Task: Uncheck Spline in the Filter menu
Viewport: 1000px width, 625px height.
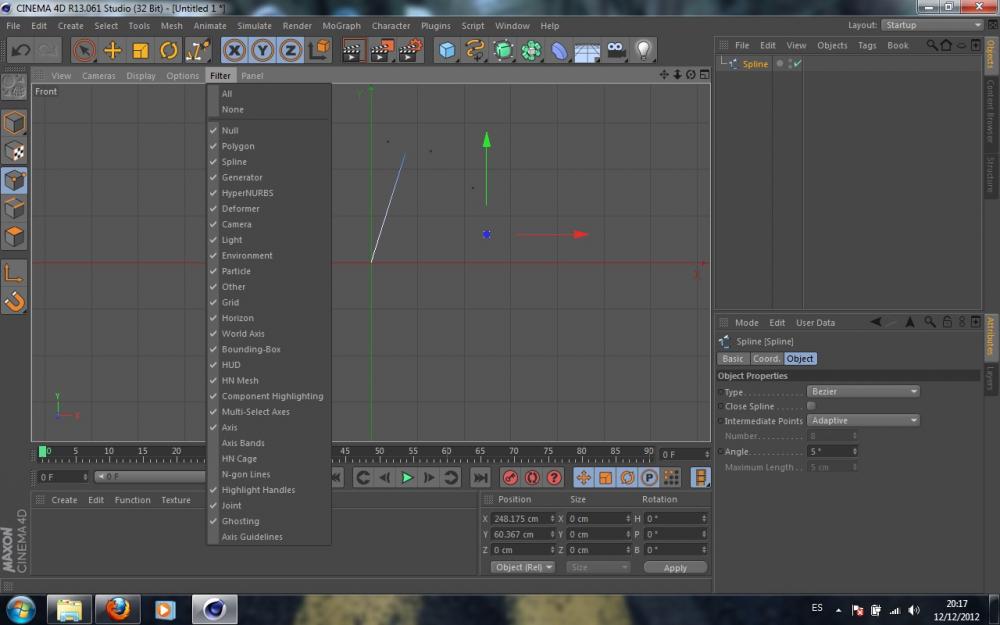Action: pyautogui.click(x=234, y=162)
